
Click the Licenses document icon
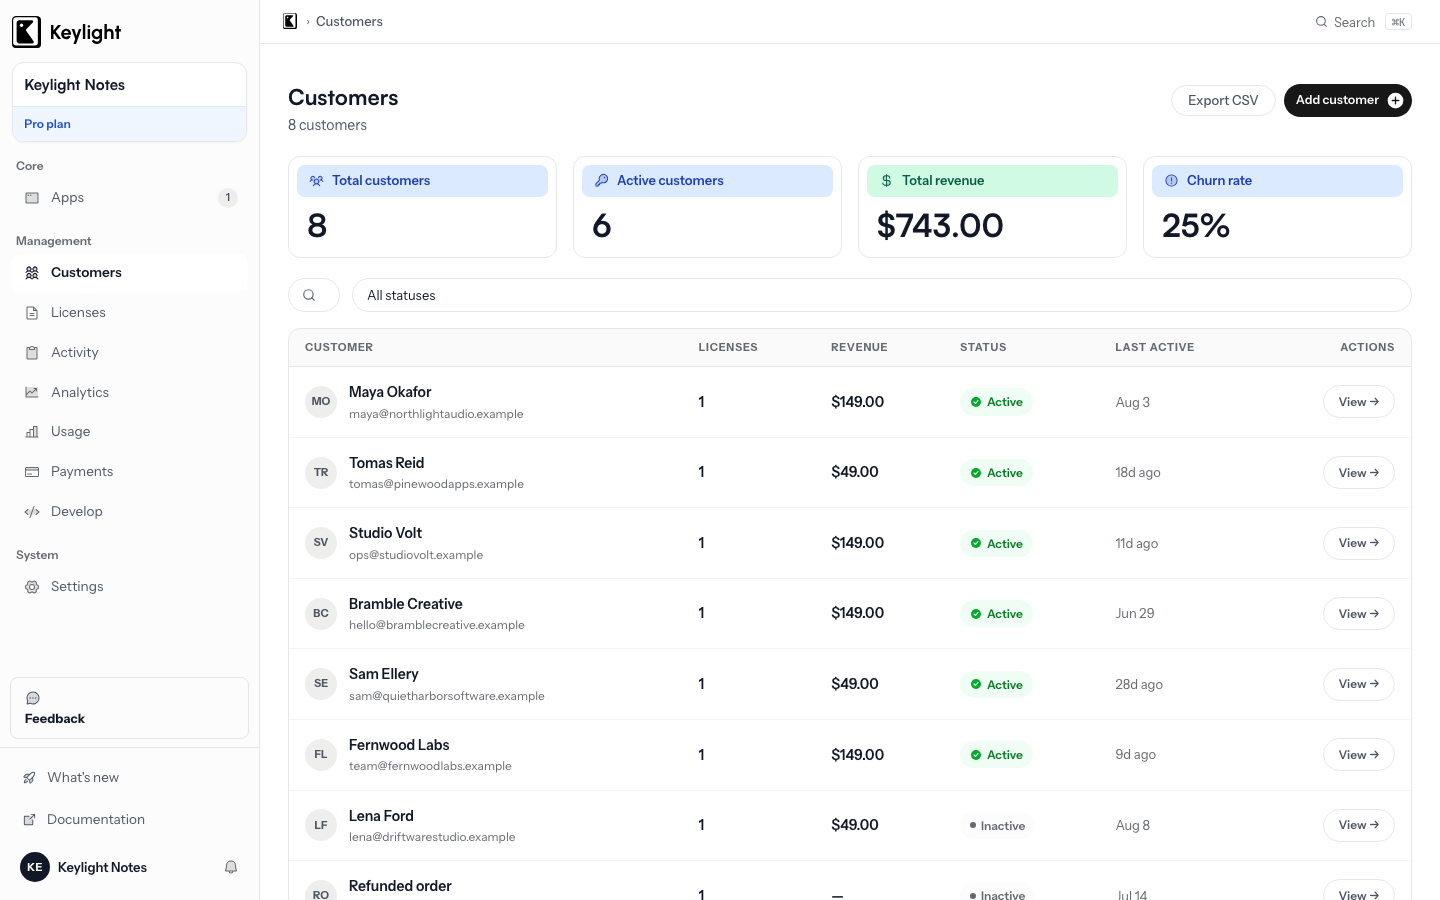pyautogui.click(x=32, y=313)
